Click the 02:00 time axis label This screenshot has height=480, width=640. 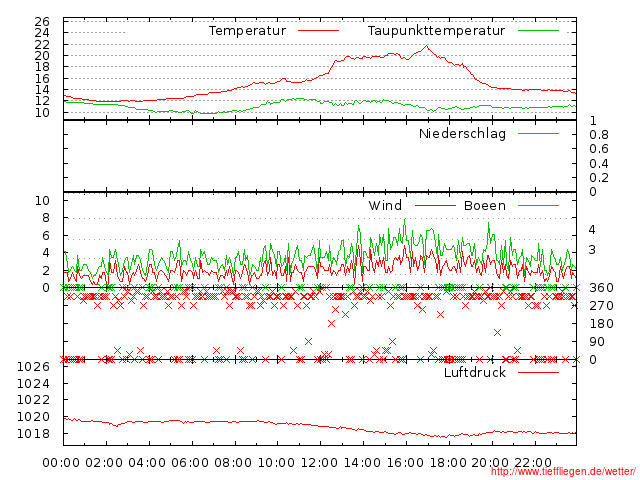point(104,463)
